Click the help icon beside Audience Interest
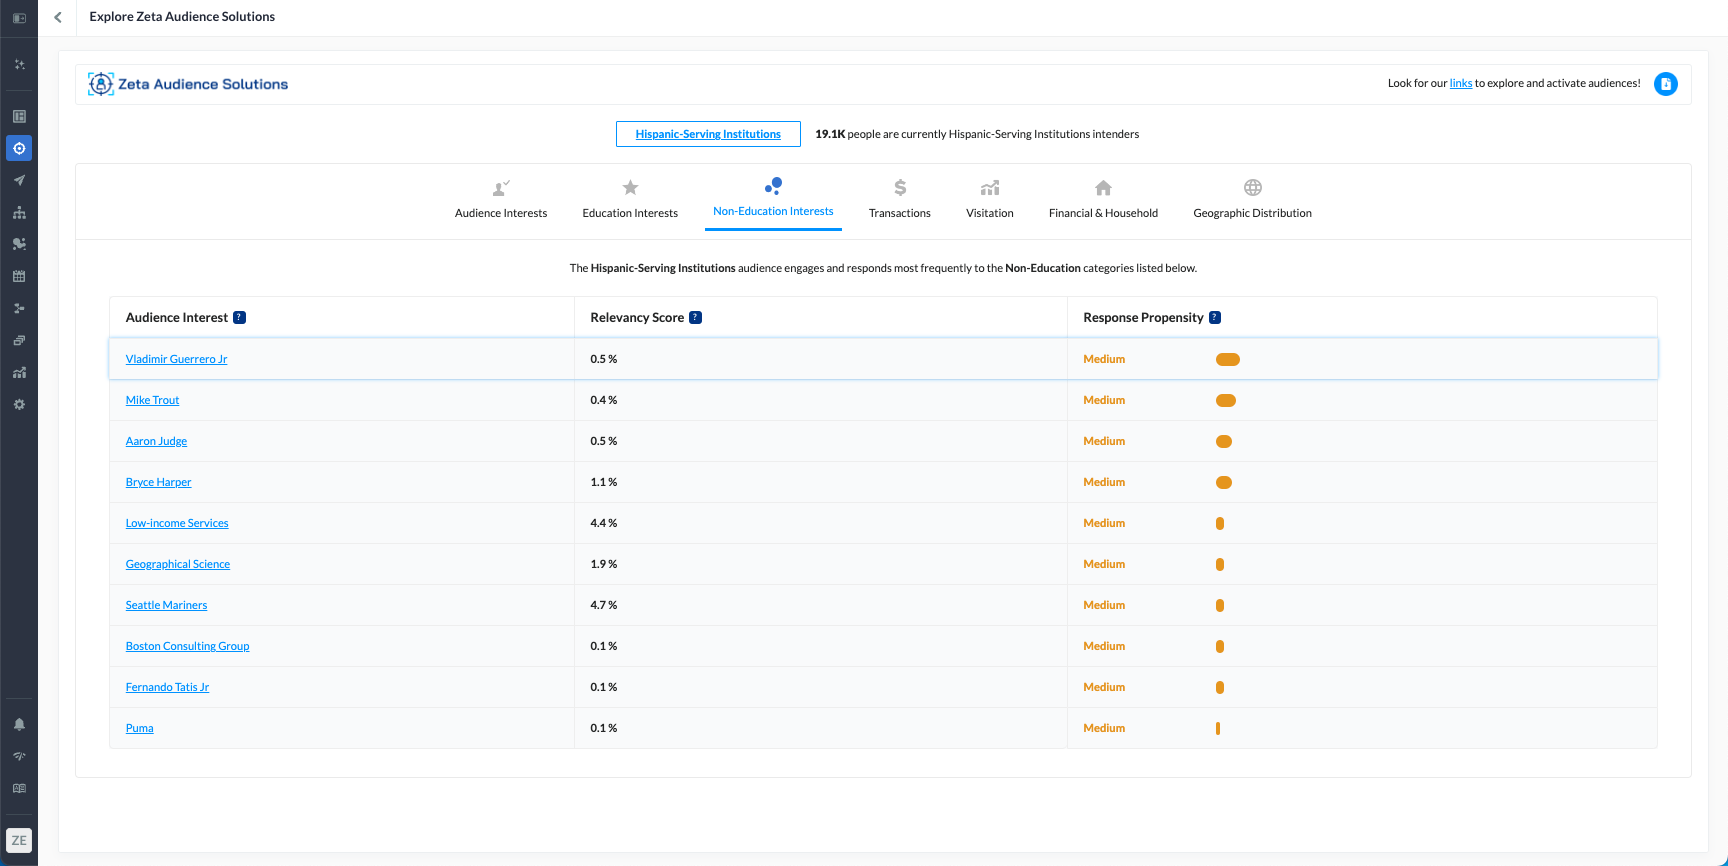This screenshot has height=866, width=1728. (239, 318)
